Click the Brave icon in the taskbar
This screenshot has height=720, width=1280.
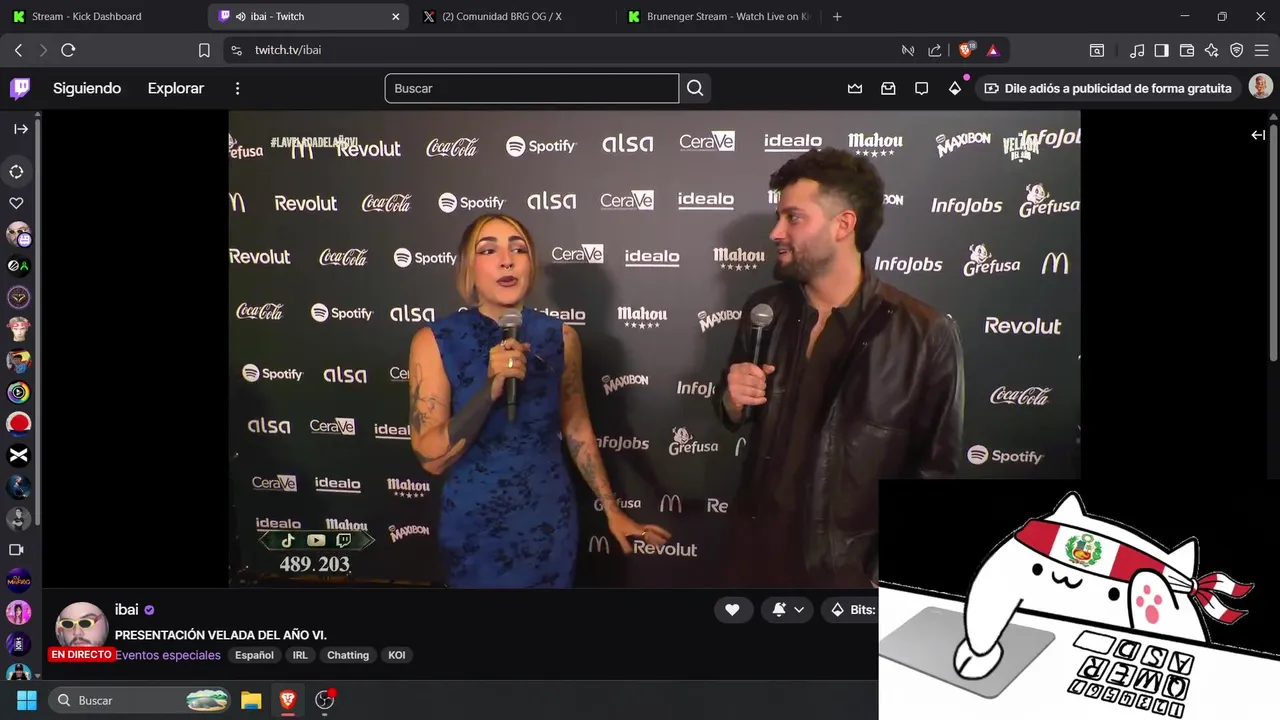pos(288,700)
